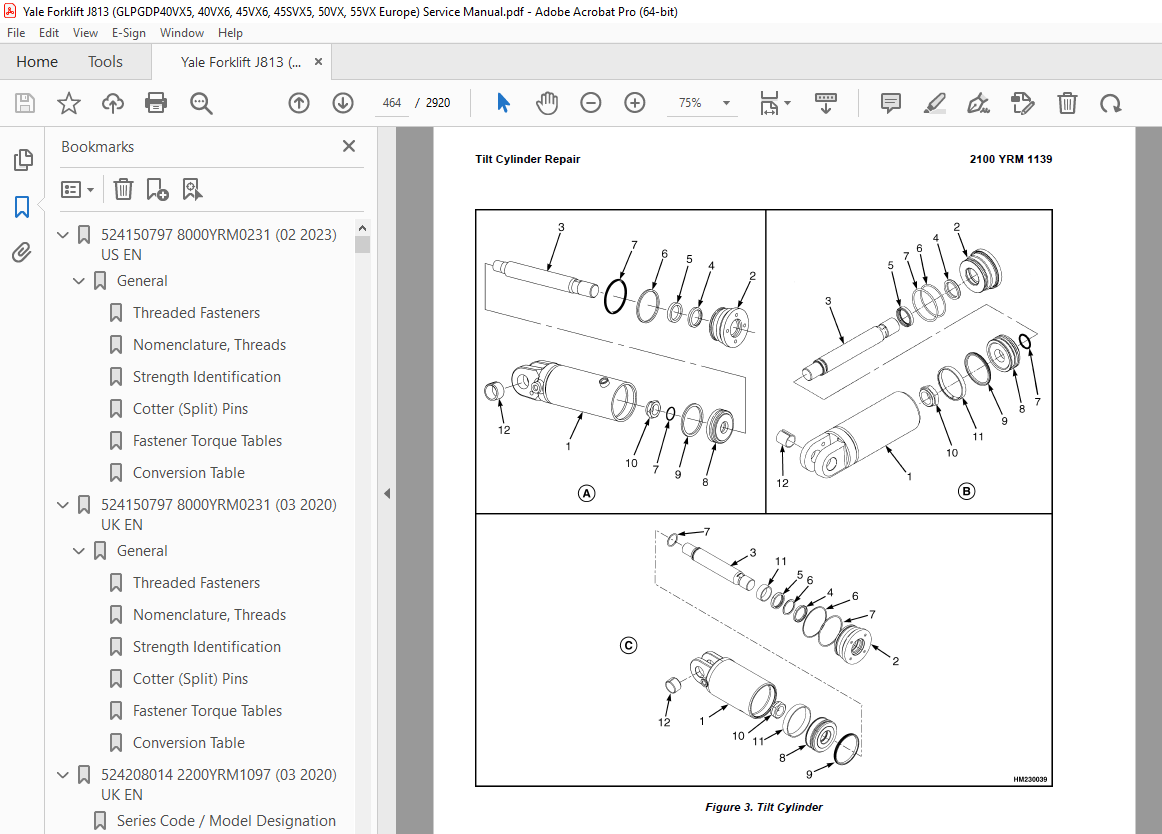Close the Yale Forklift J813 tab
The width and height of the screenshot is (1162, 834).
[x=318, y=62]
